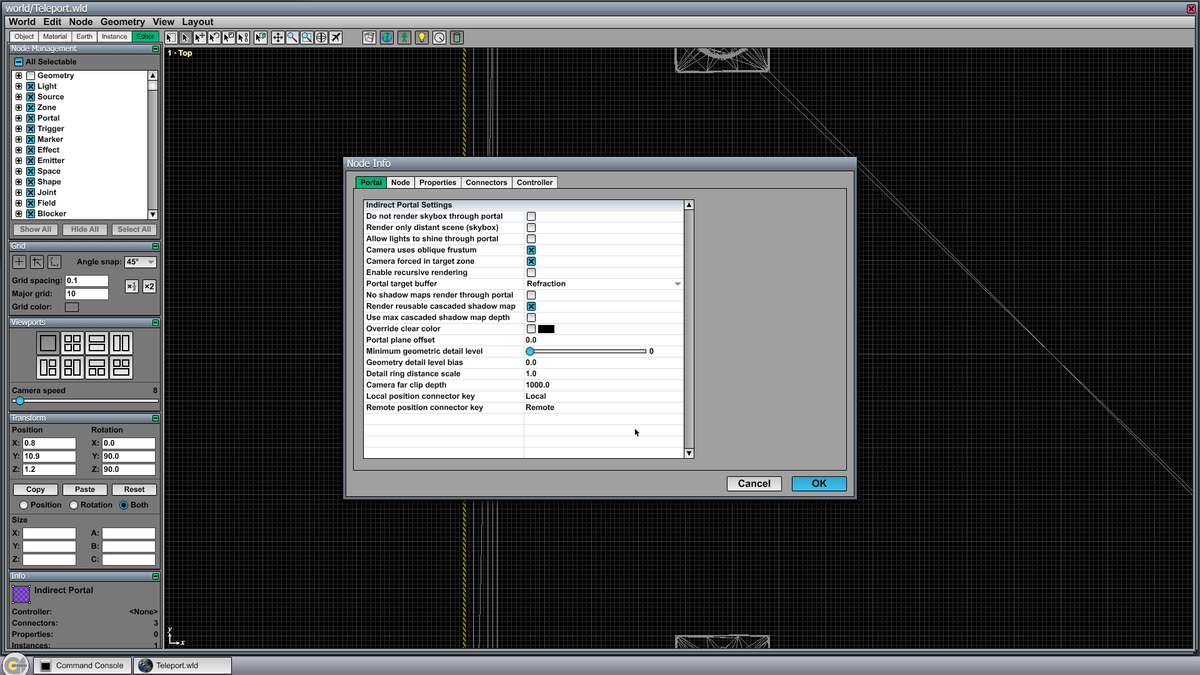The image size is (1200, 675).
Task: Select the Rotation radio button in Transform
Action: tap(71, 505)
